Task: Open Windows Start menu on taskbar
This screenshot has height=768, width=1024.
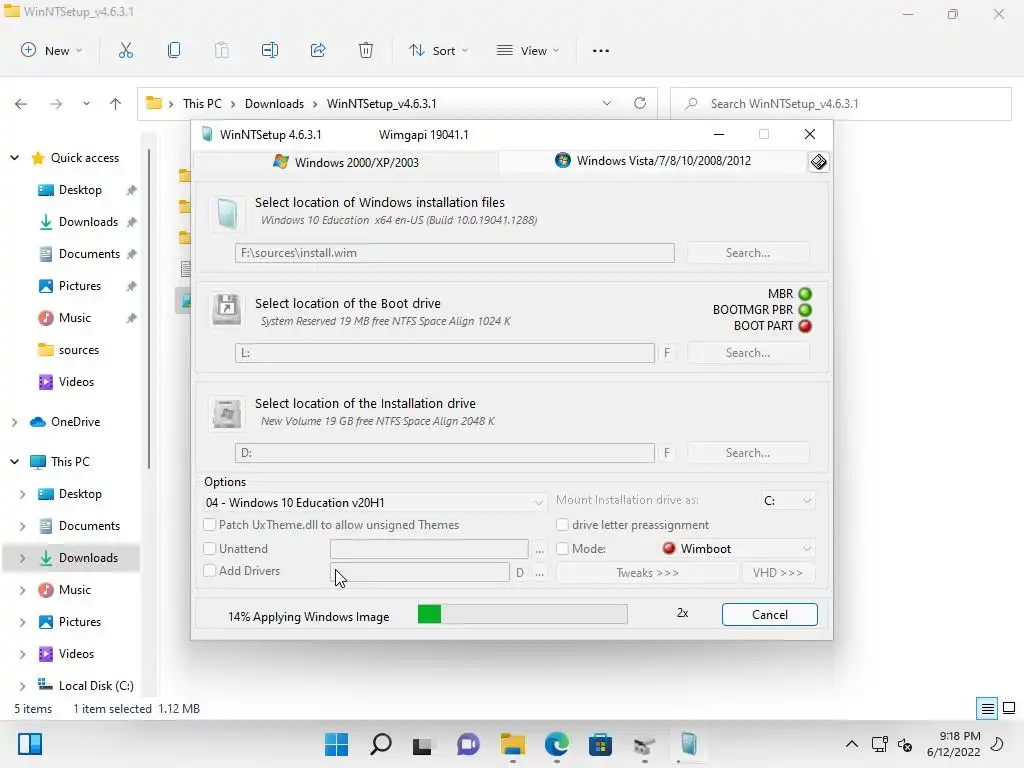Action: pos(336,744)
